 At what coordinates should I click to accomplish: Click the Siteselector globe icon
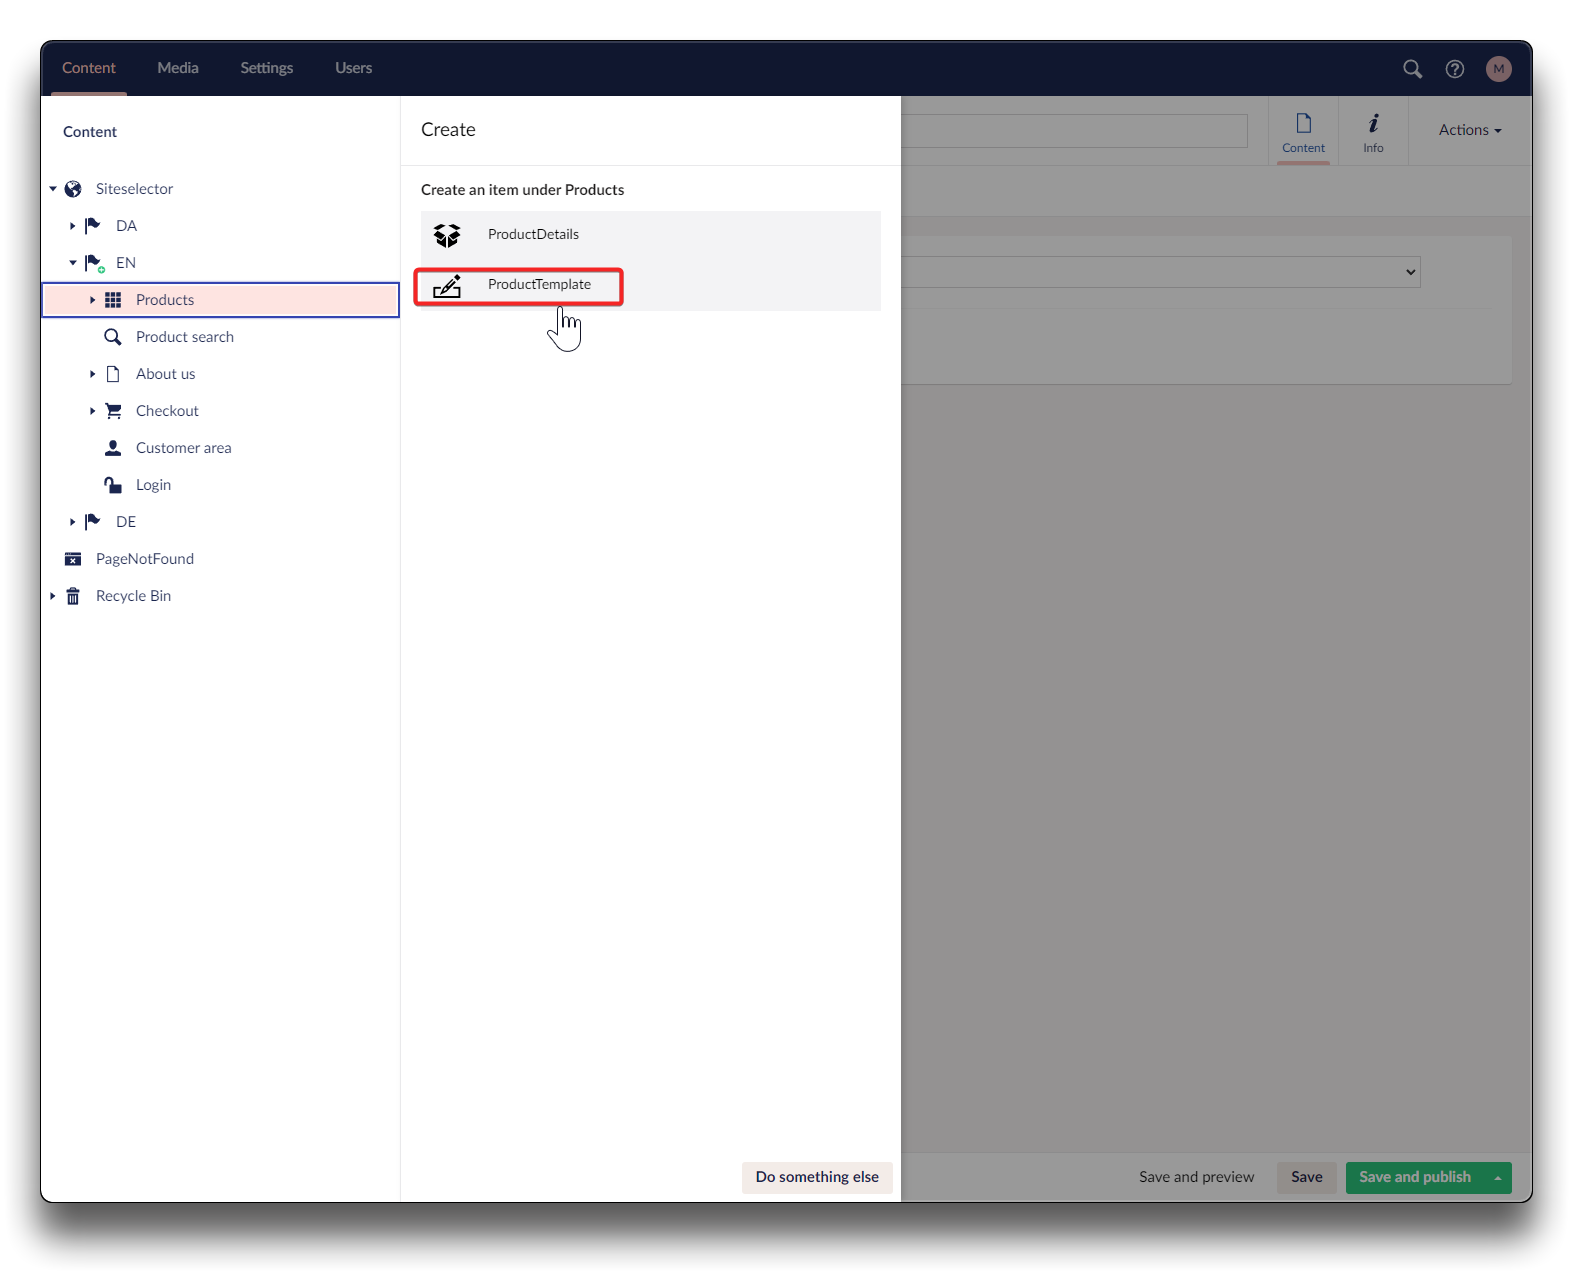coord(73,189)
